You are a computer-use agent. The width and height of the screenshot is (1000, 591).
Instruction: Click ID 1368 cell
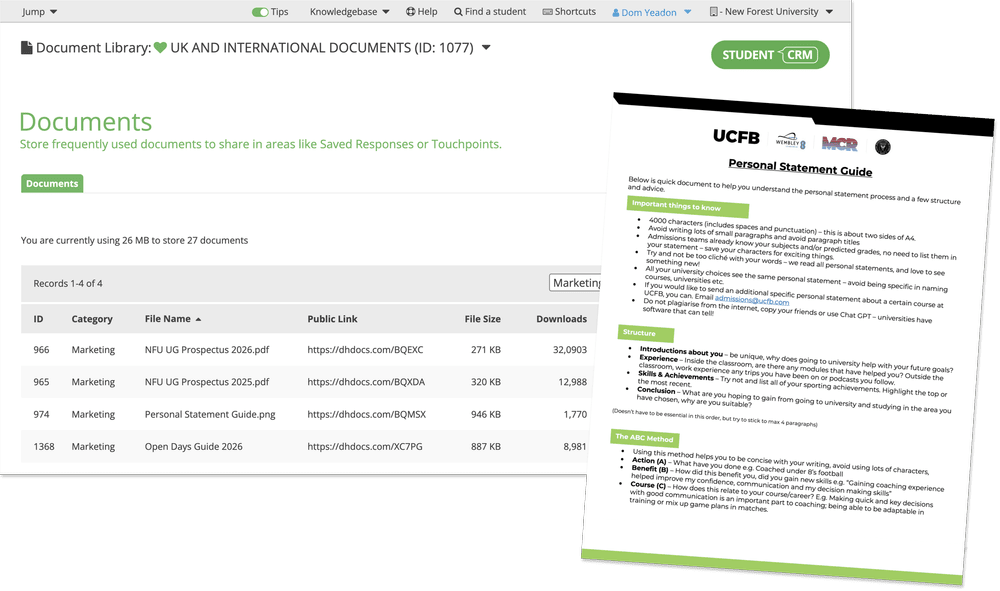[x=44, y=446]
